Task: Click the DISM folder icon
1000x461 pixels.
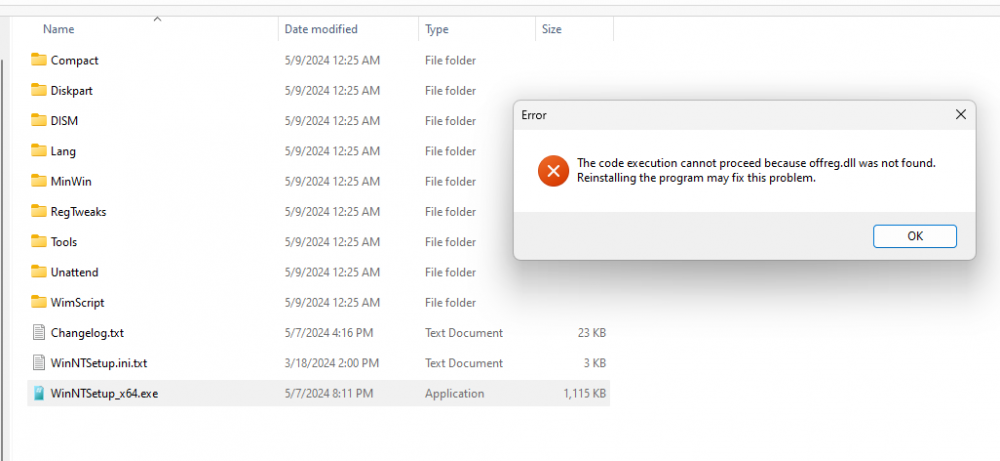Action: click(x=39, y=121)
